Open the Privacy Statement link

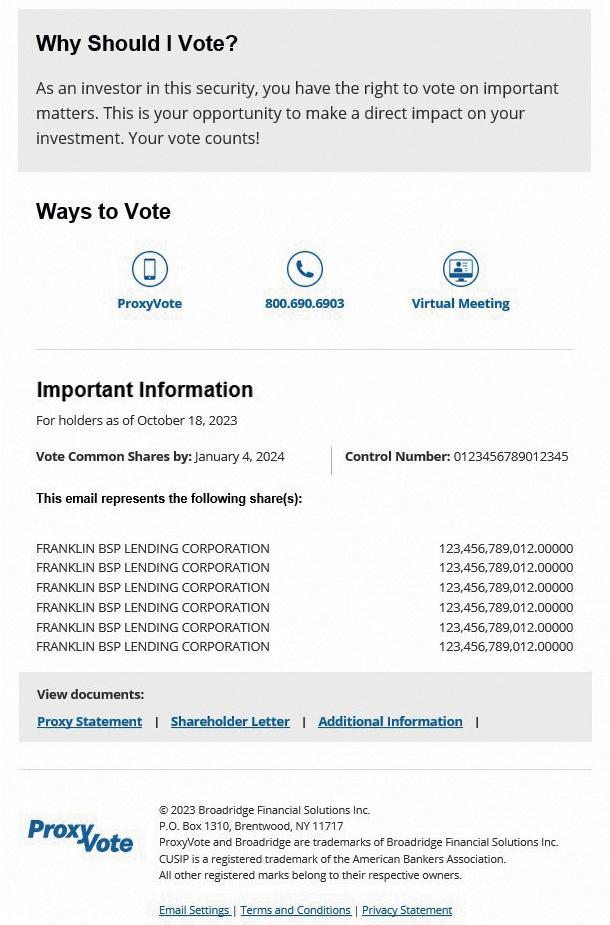(x=407, y=911)
